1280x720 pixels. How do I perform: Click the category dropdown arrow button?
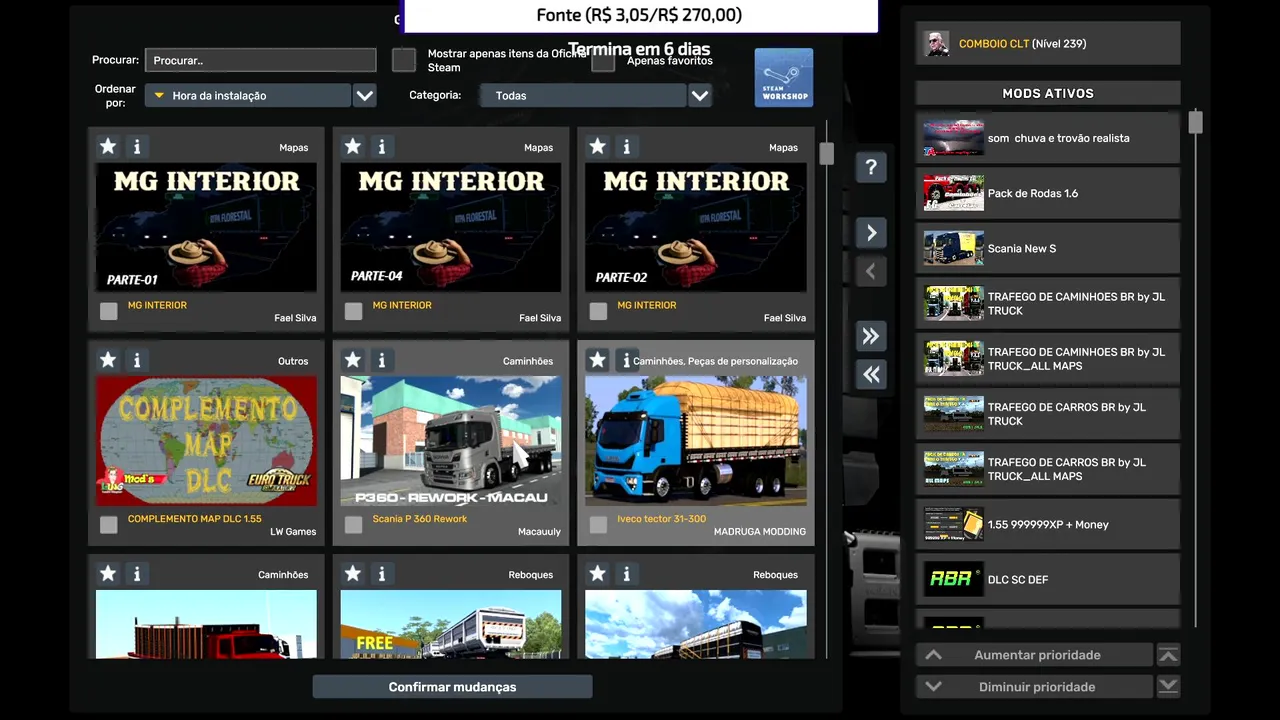tap(700, 96)
